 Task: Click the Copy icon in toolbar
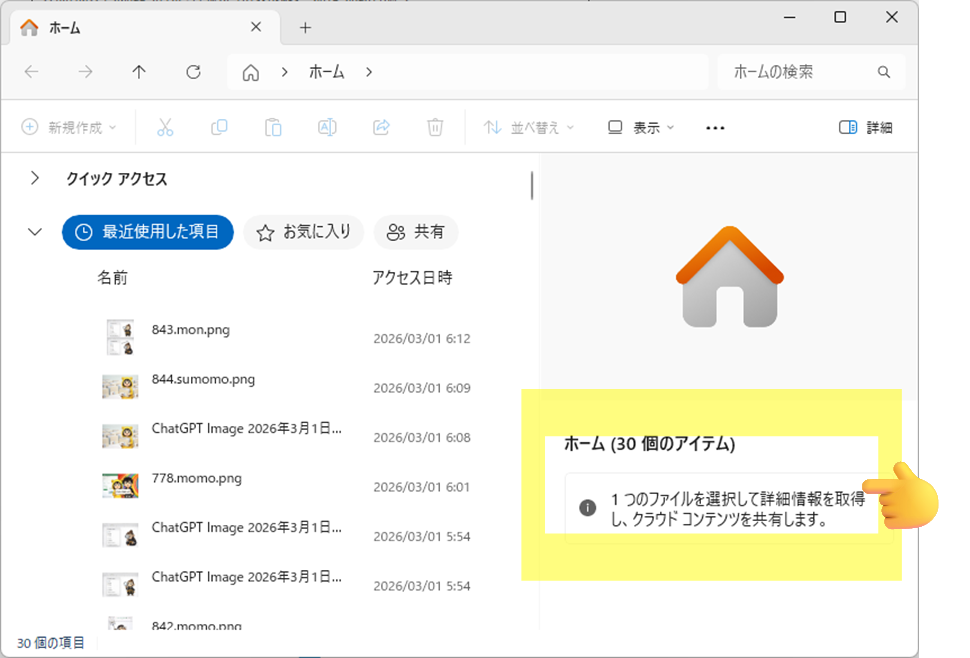pyautogui.click(x=219, y=127)
